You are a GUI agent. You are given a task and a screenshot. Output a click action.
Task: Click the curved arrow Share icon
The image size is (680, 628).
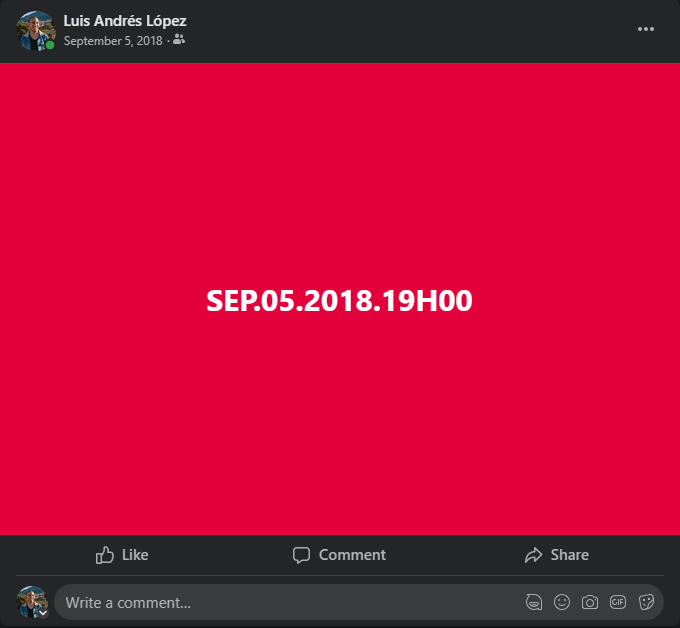(533, 555)
